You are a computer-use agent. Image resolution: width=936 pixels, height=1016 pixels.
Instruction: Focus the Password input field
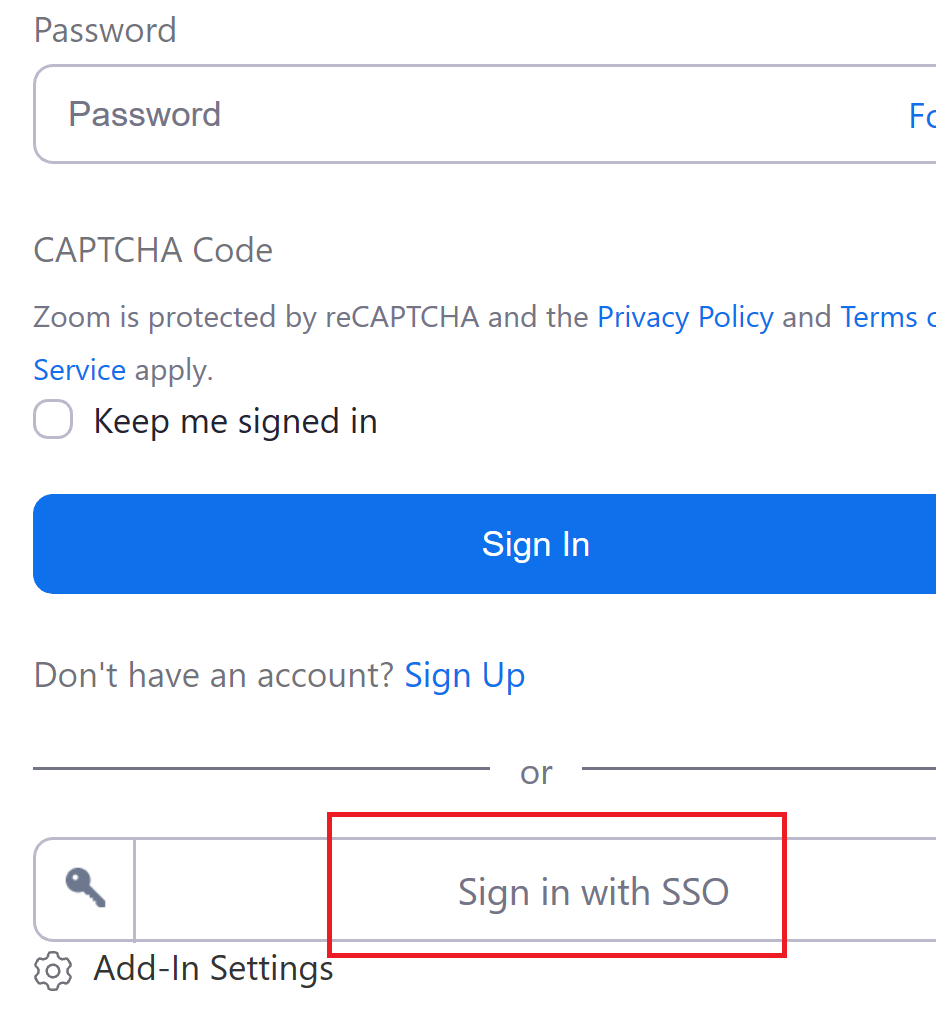(x=485, y=114)
